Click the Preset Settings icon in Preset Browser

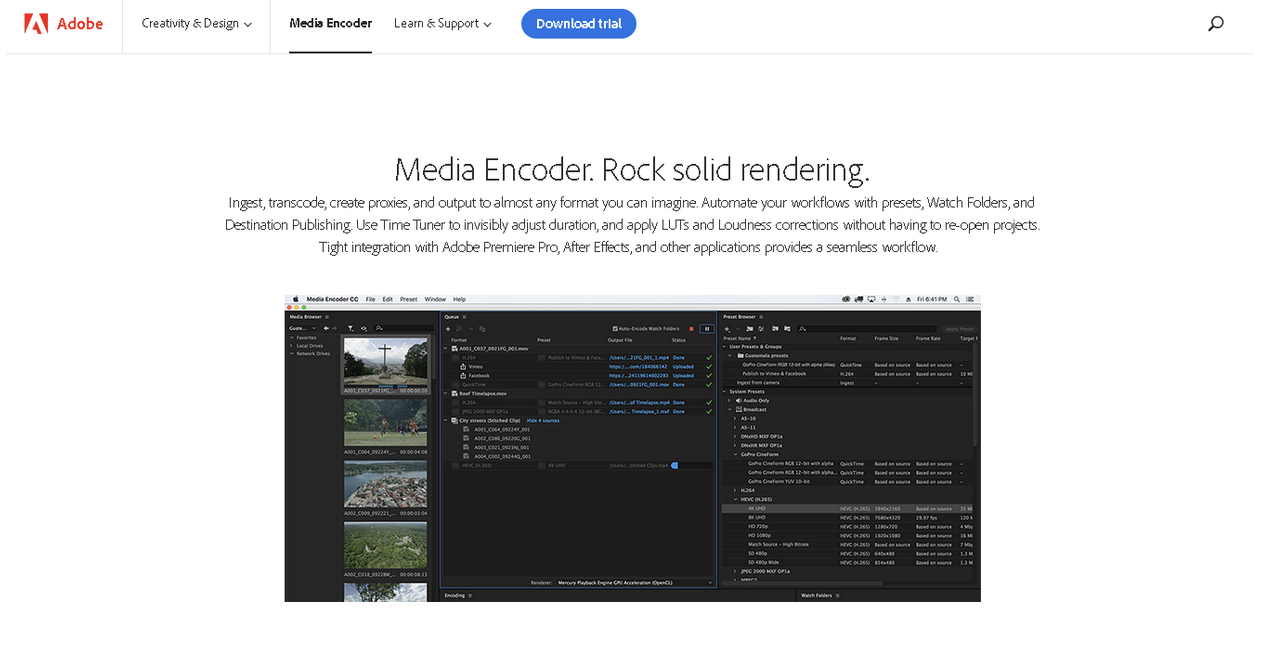(761, 329)
